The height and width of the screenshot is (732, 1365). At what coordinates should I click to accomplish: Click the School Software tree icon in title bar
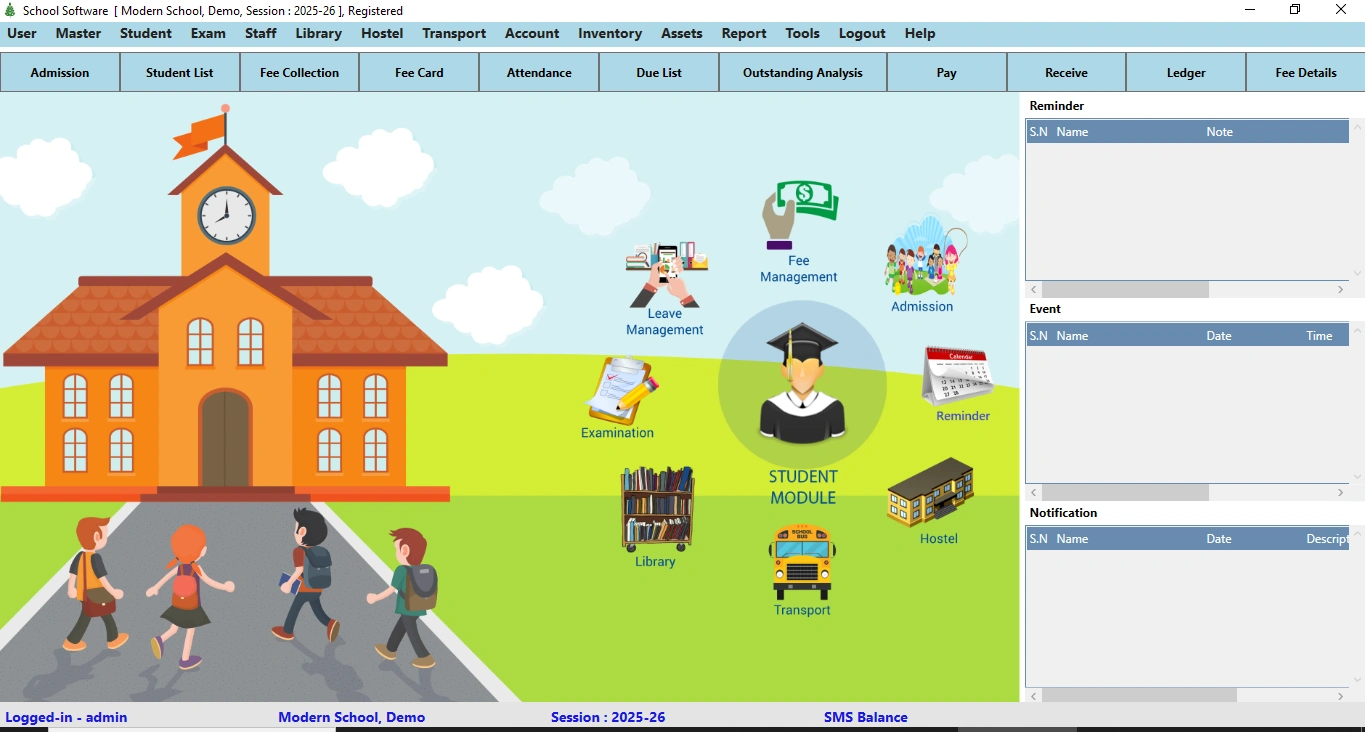[x=11, y=10]
